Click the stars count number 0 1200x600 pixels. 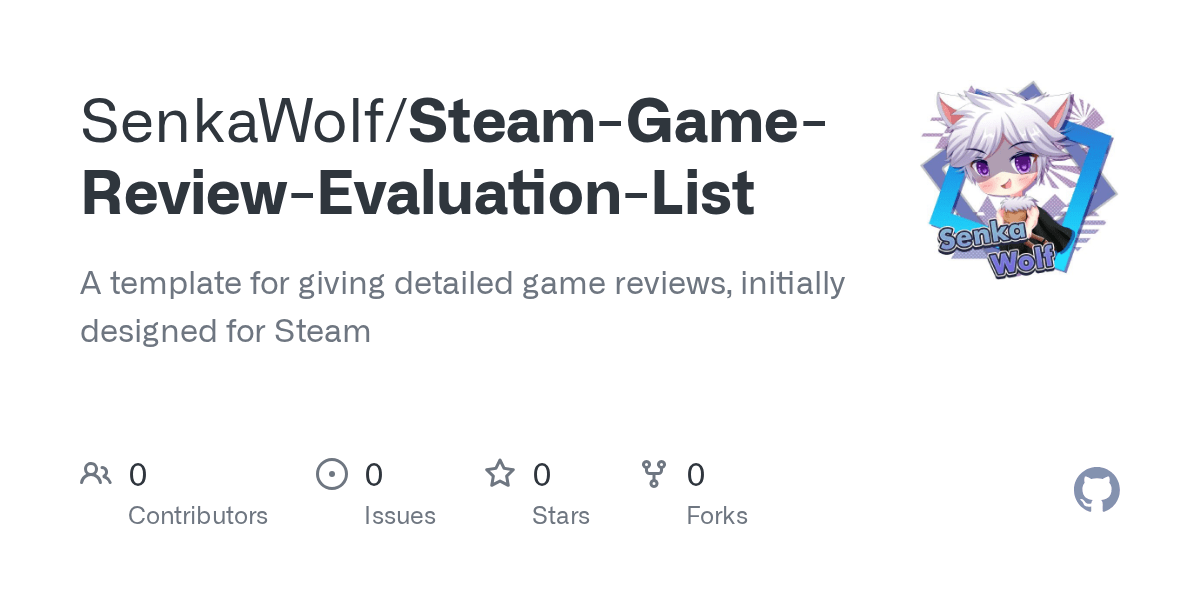[x=542, y=475]
